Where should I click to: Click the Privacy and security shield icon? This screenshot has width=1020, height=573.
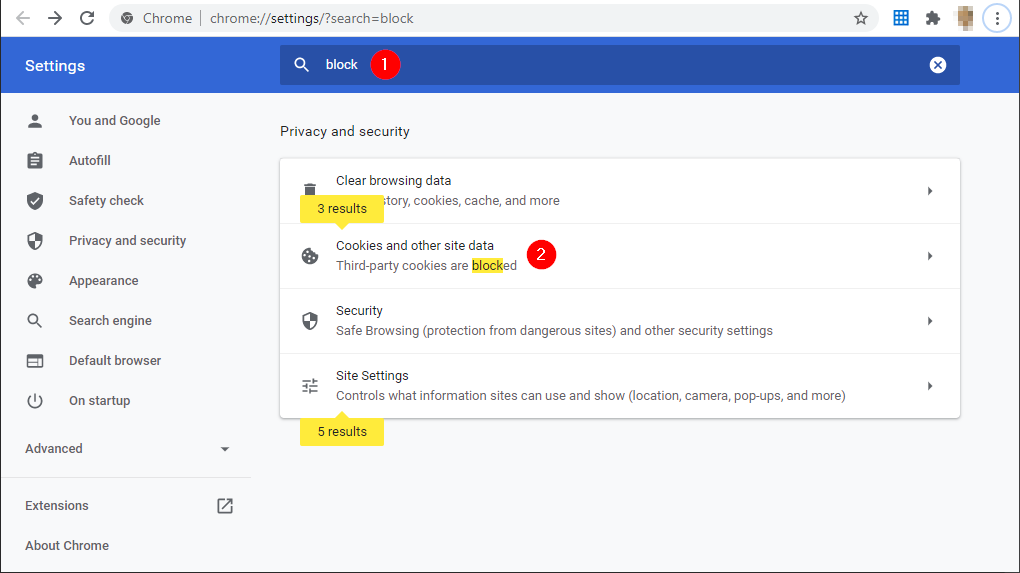(35, 241)
